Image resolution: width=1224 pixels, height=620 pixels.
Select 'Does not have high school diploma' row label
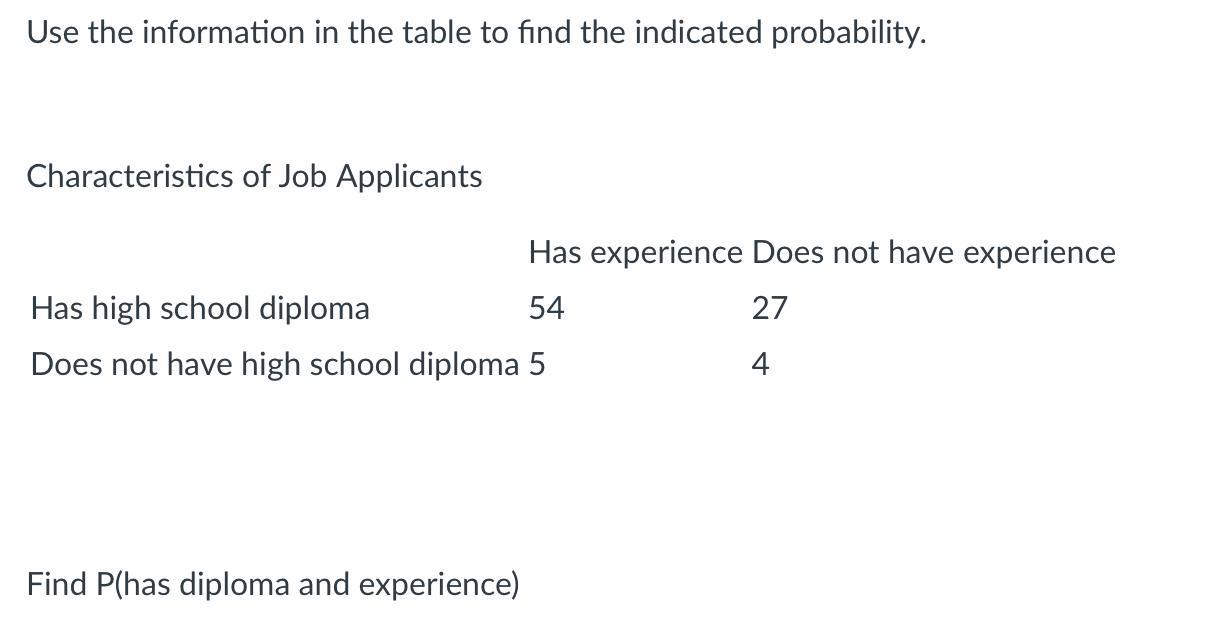275,365
